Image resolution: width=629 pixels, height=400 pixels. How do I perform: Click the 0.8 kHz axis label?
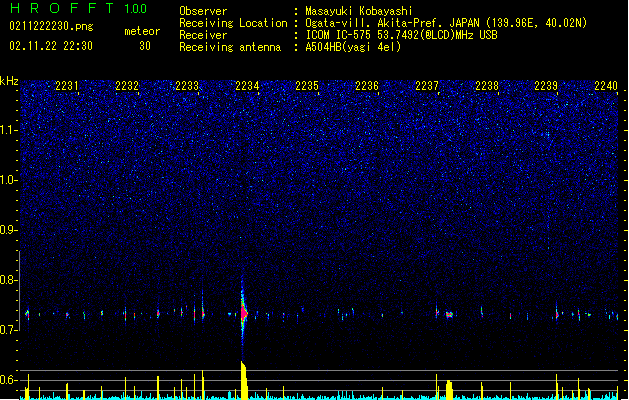point(8,280)
